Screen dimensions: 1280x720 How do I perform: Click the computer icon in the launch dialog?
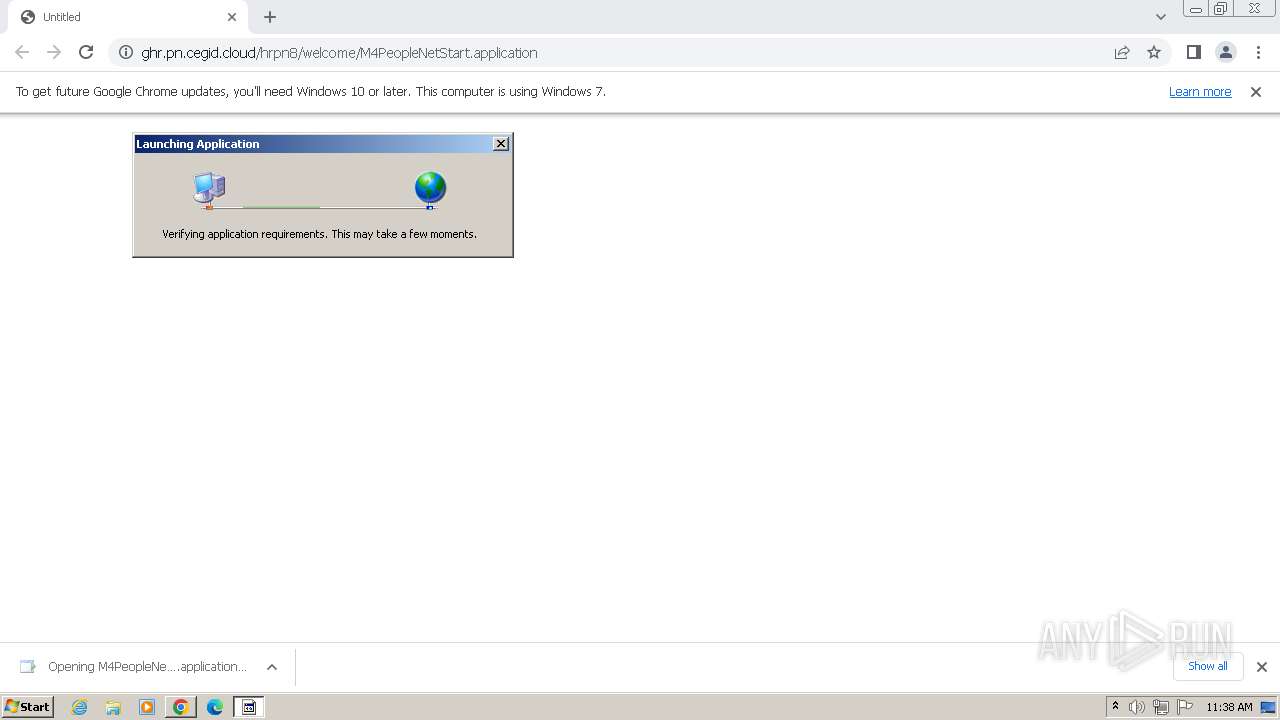tap(209, 189)
